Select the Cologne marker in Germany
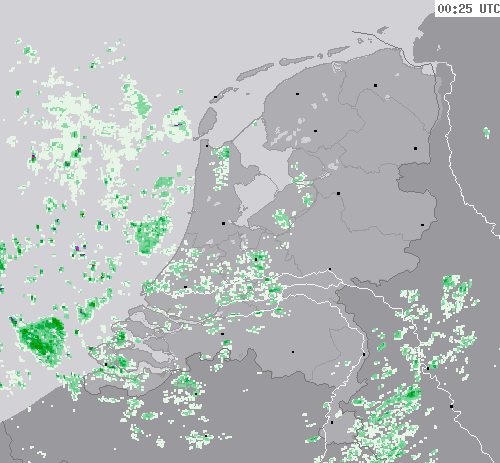Screen dimensions: 500x463 click(x=451, y=406)
